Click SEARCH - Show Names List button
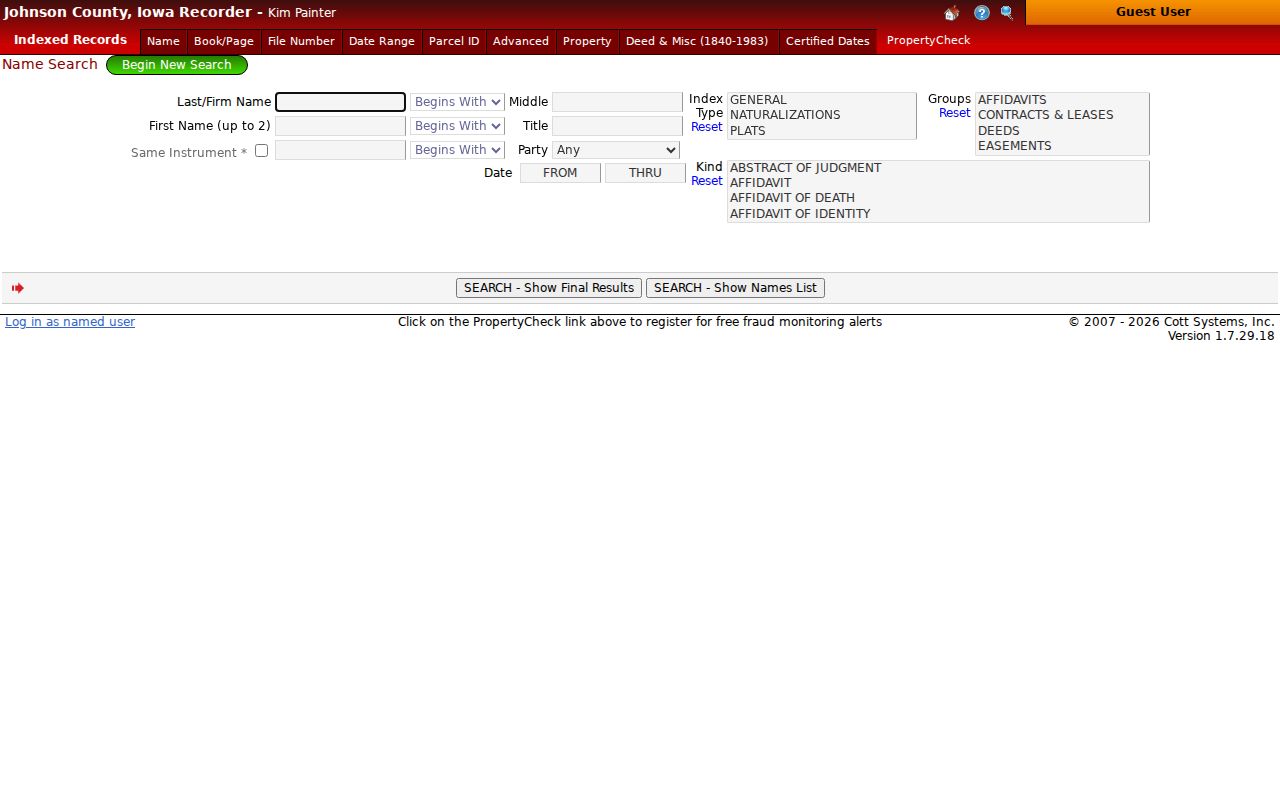 pos(735,288)
